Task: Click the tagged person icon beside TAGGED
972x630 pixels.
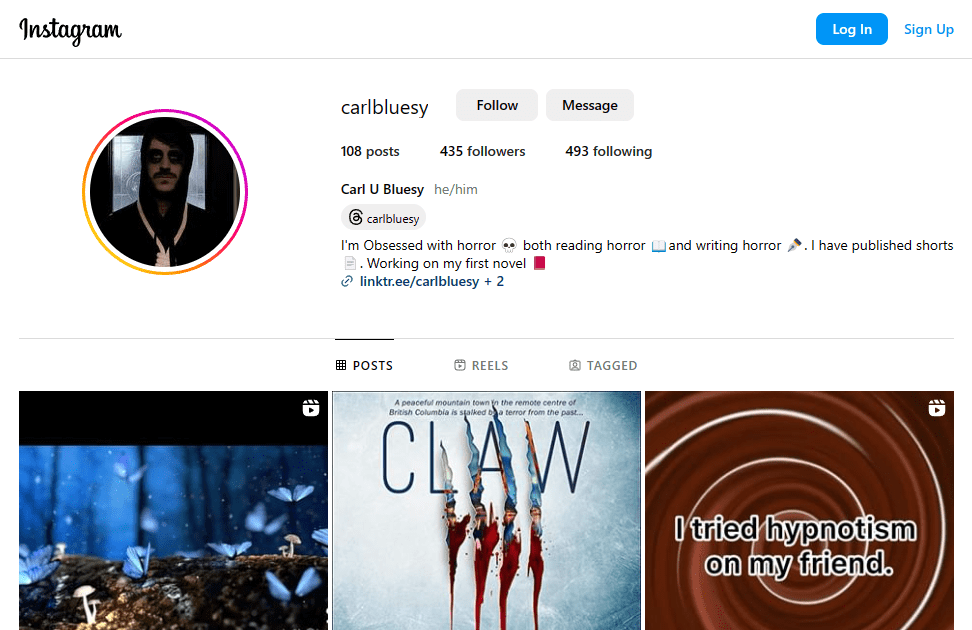Action: coord(575,365)
